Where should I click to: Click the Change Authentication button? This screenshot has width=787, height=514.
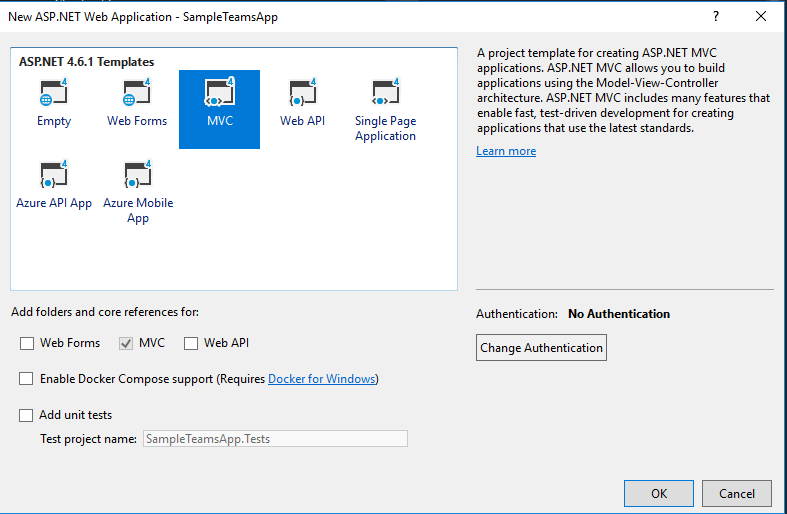[x=541, y=347]
